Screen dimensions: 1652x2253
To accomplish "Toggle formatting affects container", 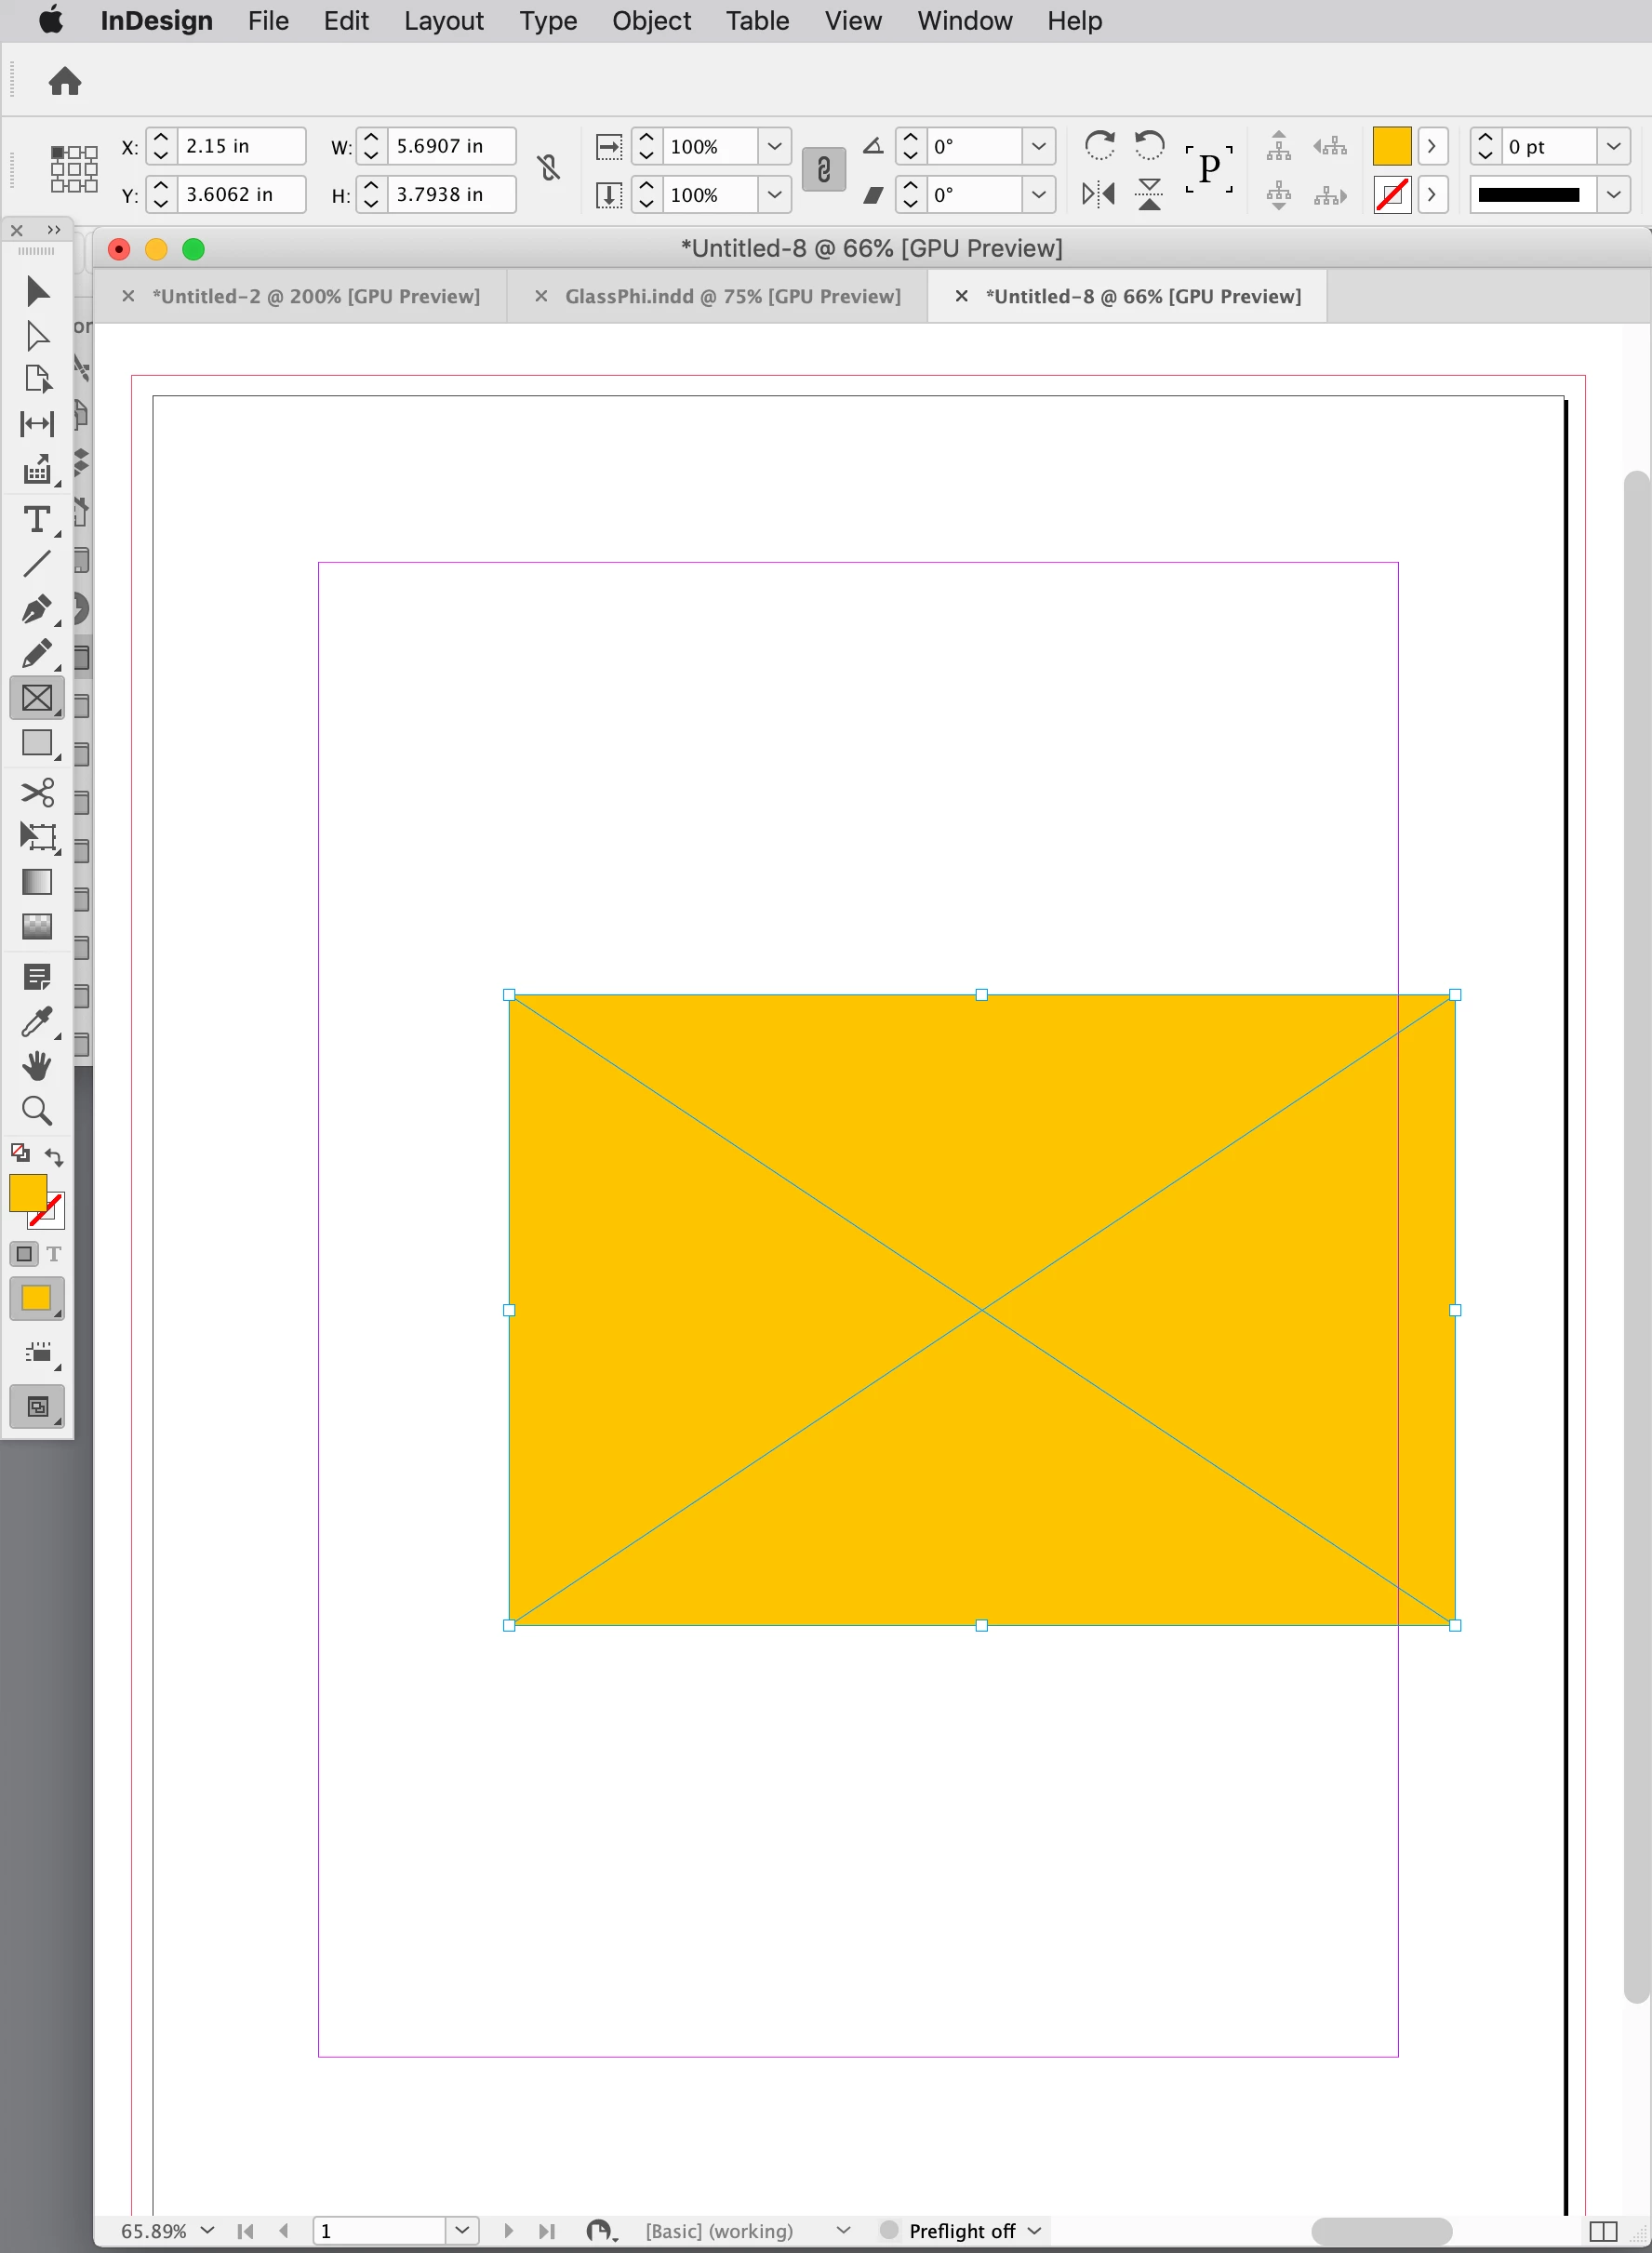I will 24,1253.
